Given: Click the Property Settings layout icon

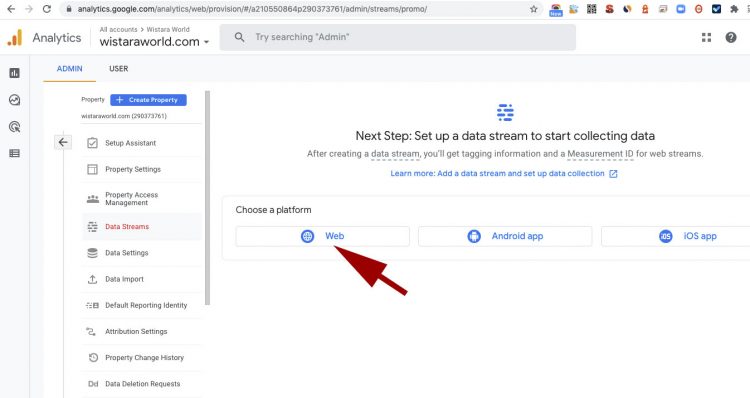Looking at the screenshot, I should click(92, 169).
